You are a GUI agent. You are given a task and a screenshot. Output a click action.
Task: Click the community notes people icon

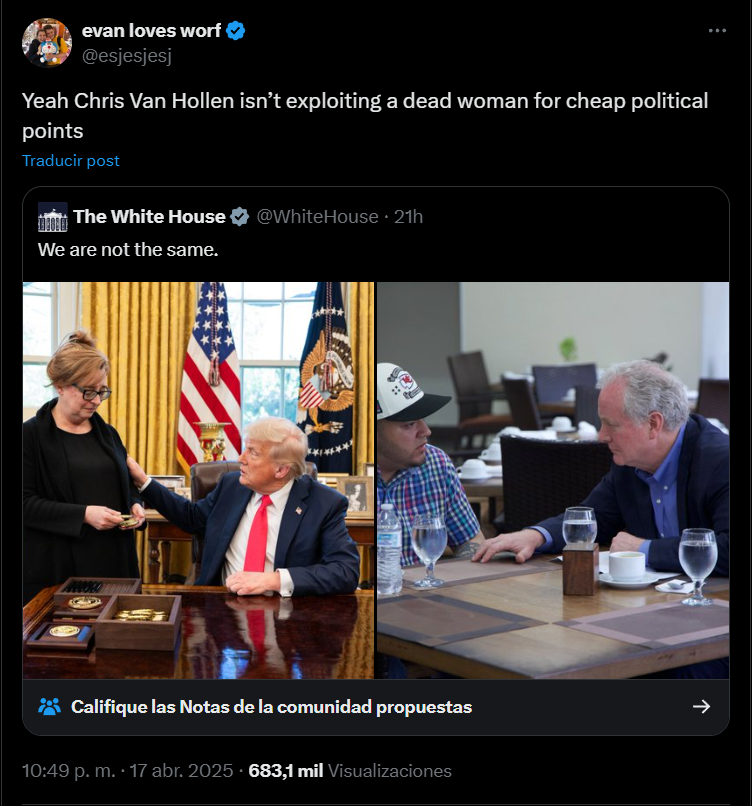[50, 707]
